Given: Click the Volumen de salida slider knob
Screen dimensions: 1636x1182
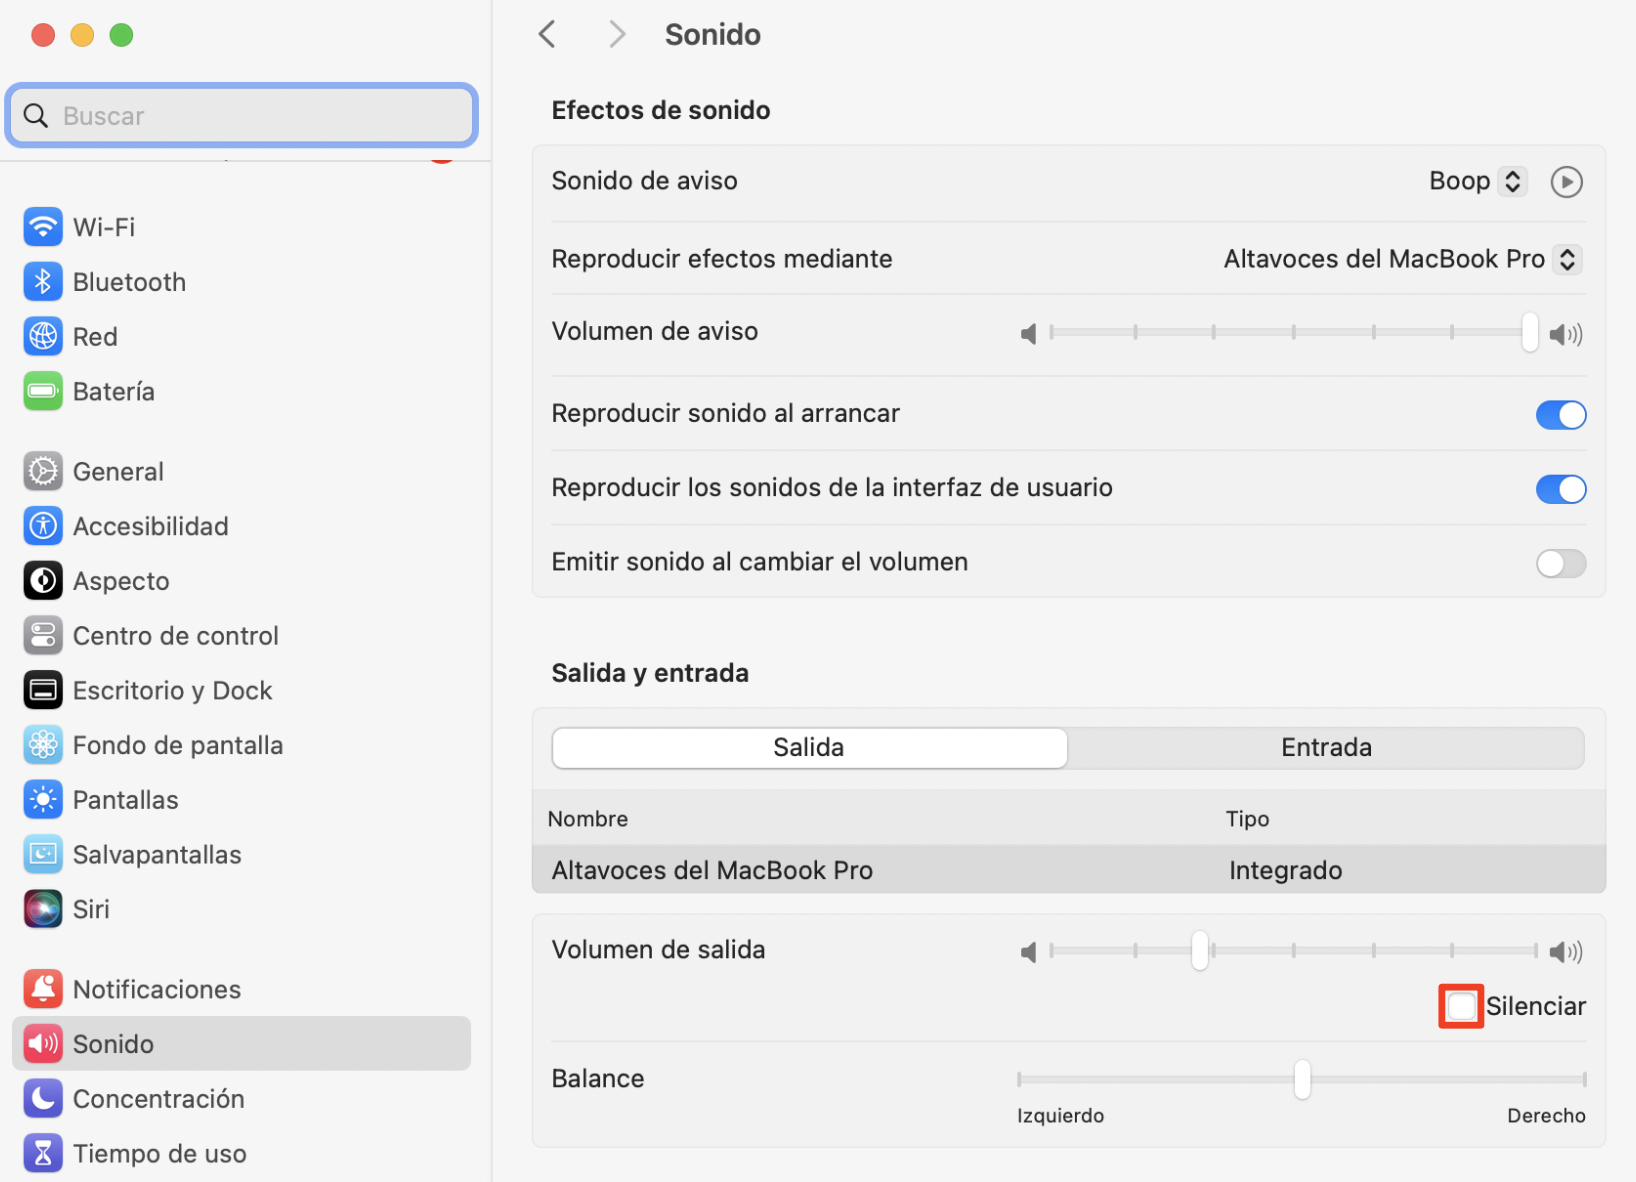Looking at the screenshot, I should click(x=1200, y=950).
